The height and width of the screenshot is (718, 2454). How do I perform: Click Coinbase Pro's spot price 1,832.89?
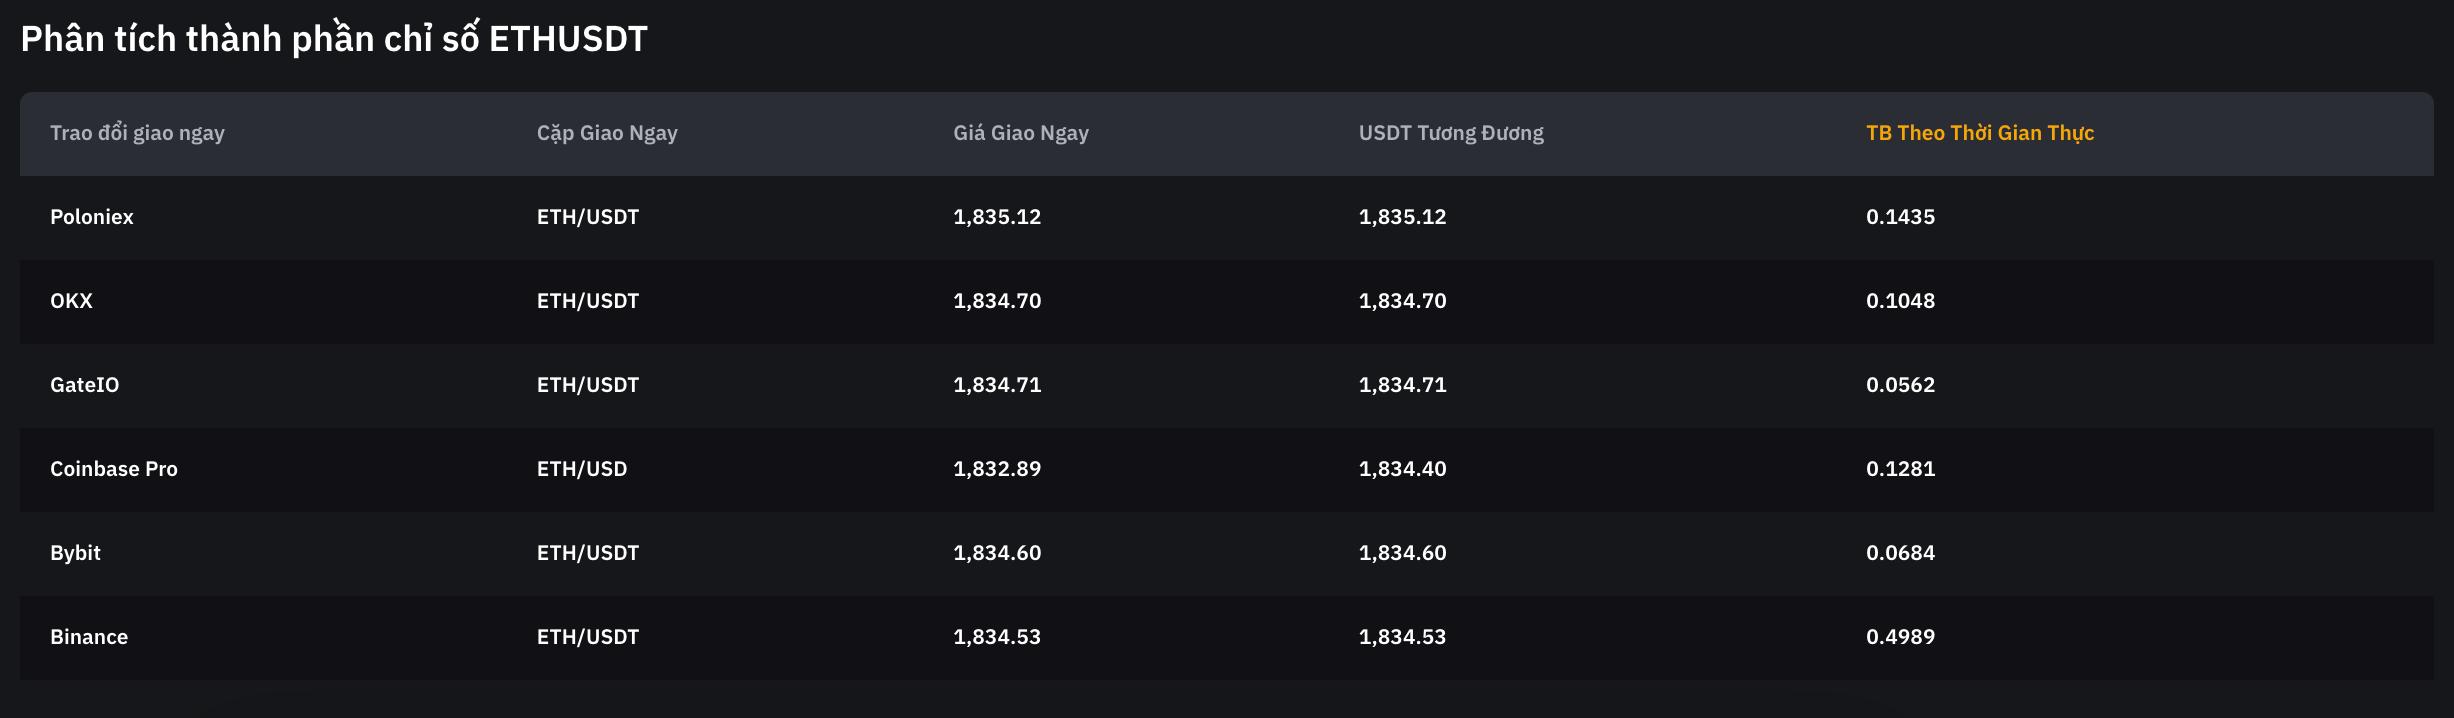click(x=996, y=469)
